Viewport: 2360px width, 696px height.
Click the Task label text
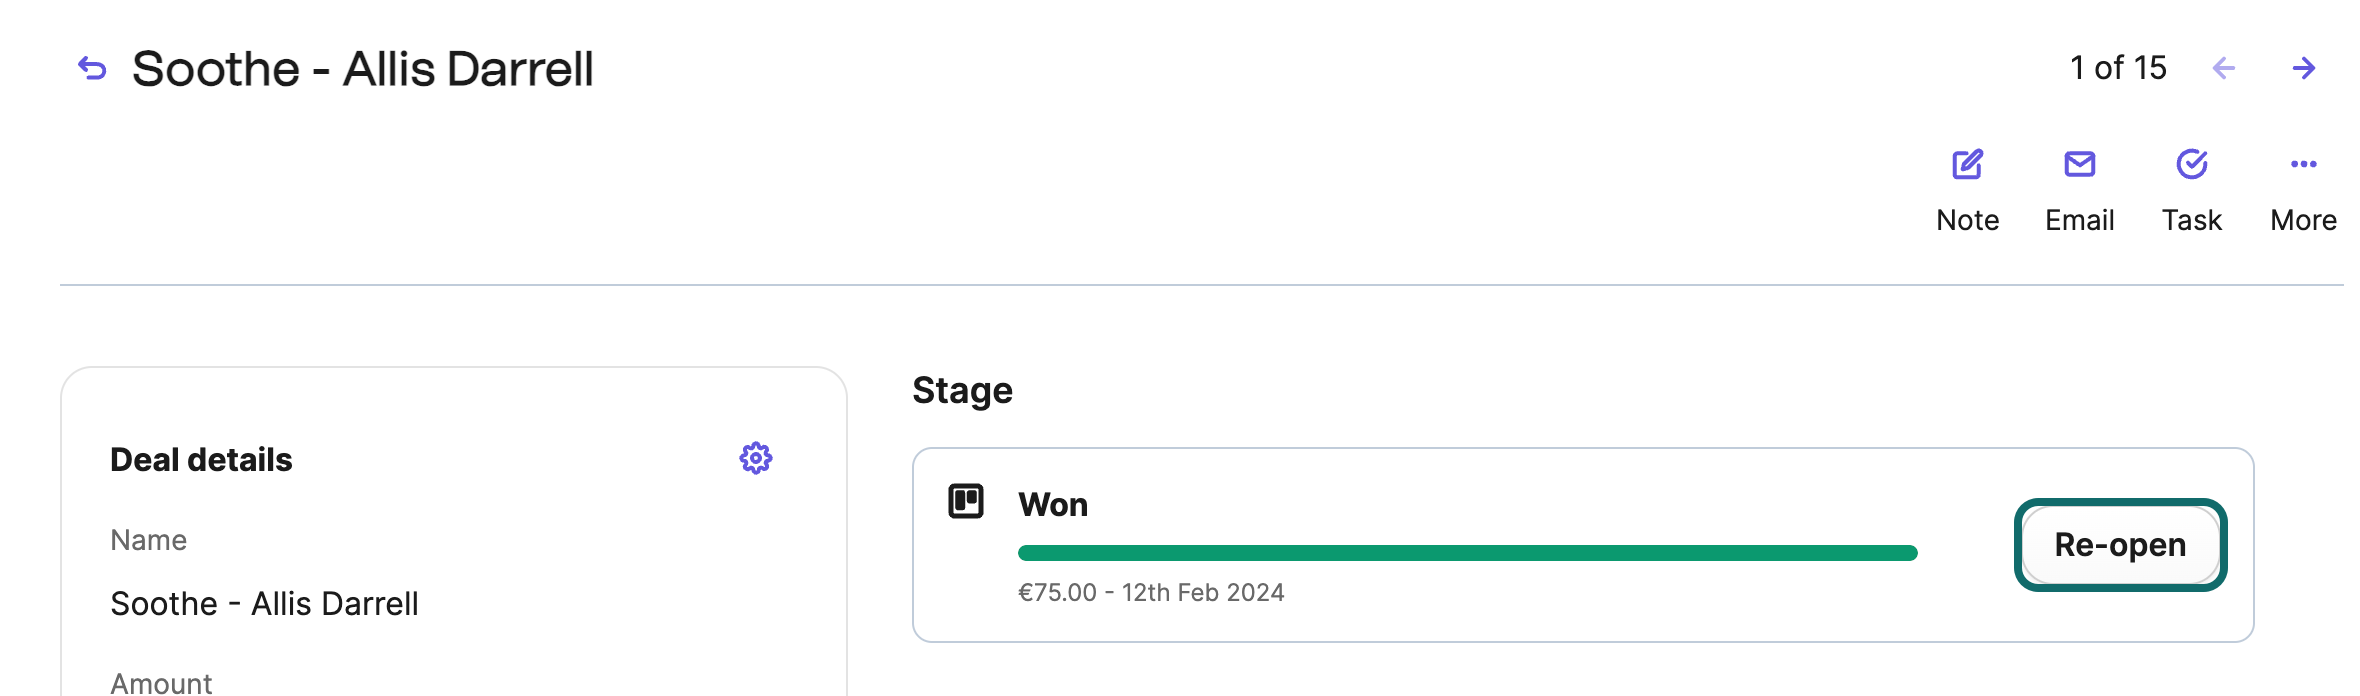point(2191,220)
